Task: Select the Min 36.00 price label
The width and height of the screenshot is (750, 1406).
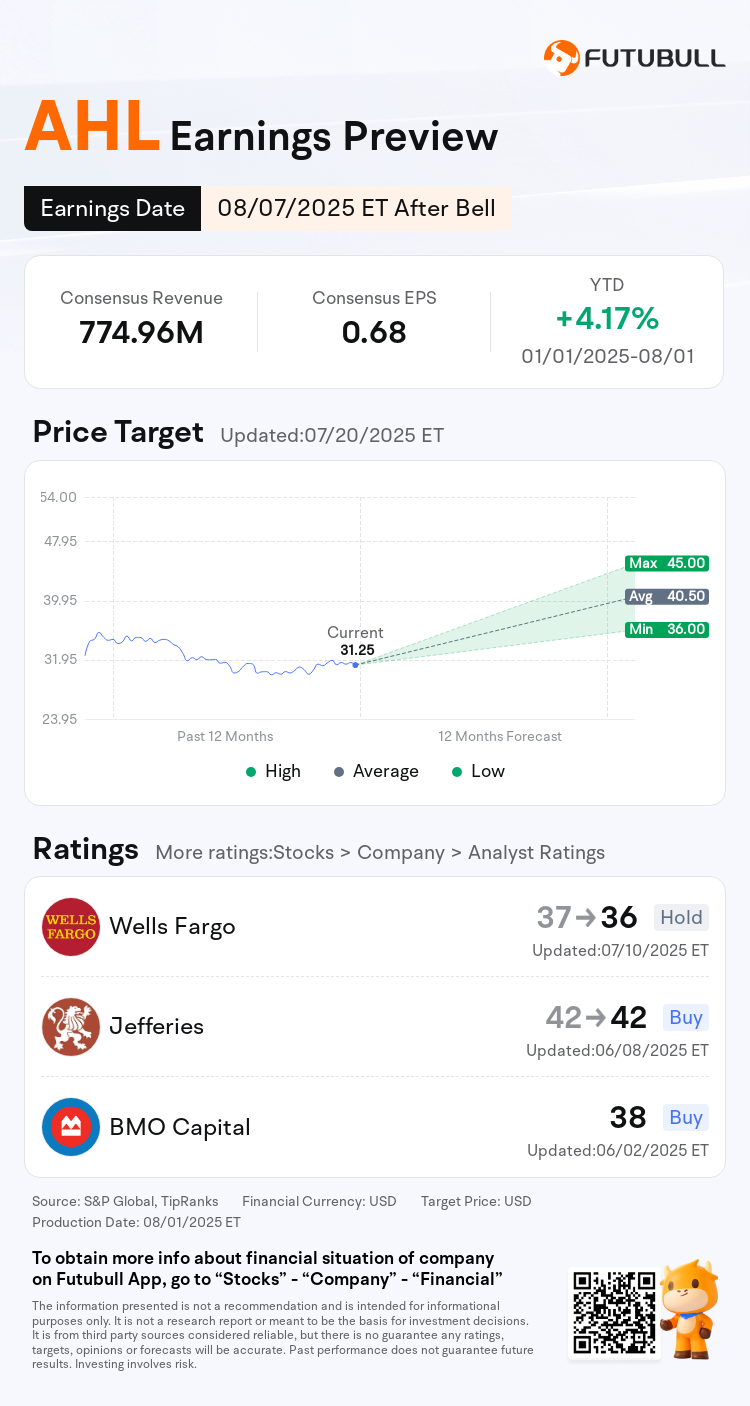Action: [667, 629]
